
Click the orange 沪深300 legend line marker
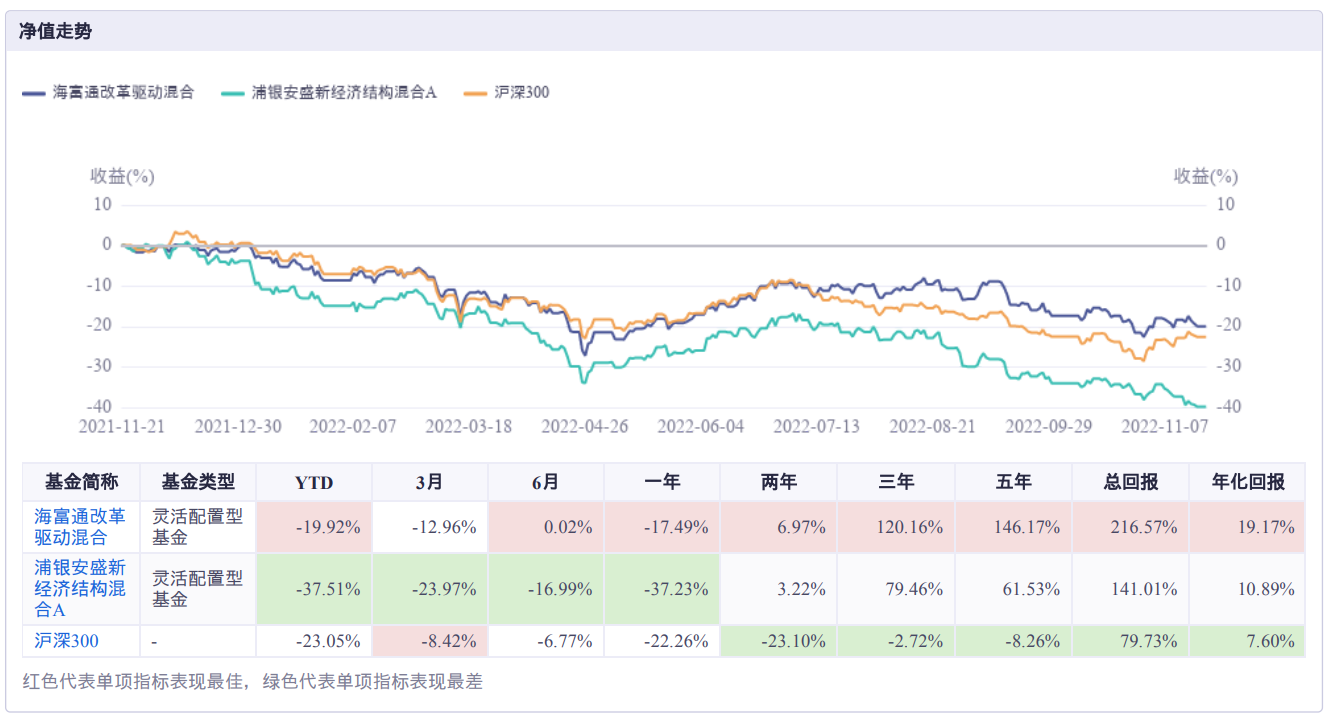[x=476, y=93]
